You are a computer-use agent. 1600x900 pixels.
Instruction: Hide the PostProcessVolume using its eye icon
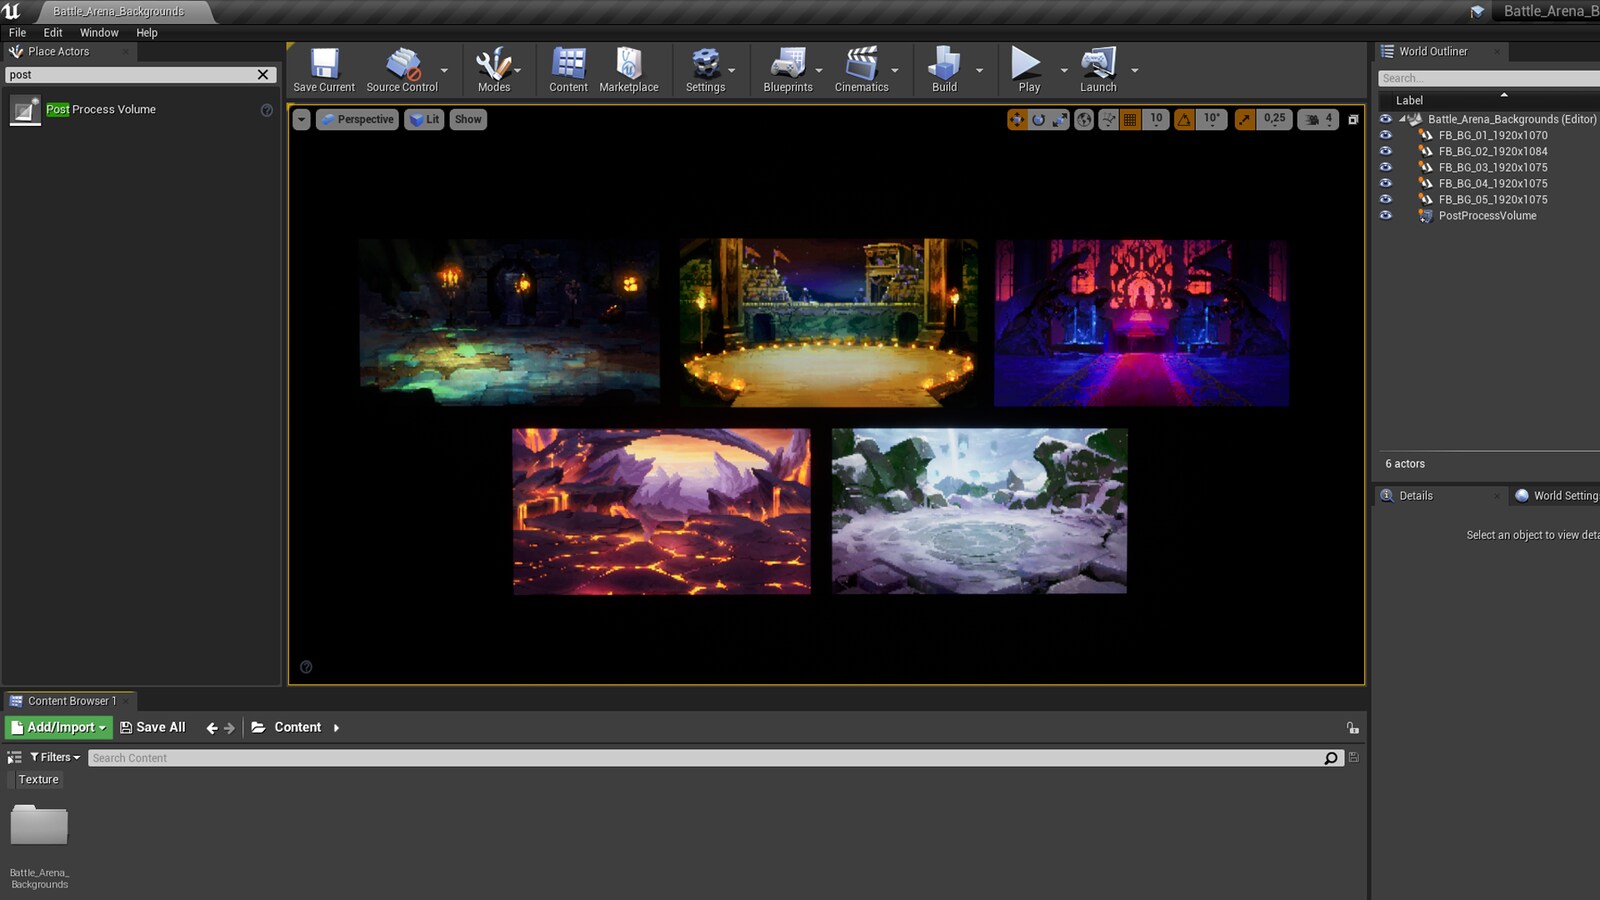point(1386,215)
